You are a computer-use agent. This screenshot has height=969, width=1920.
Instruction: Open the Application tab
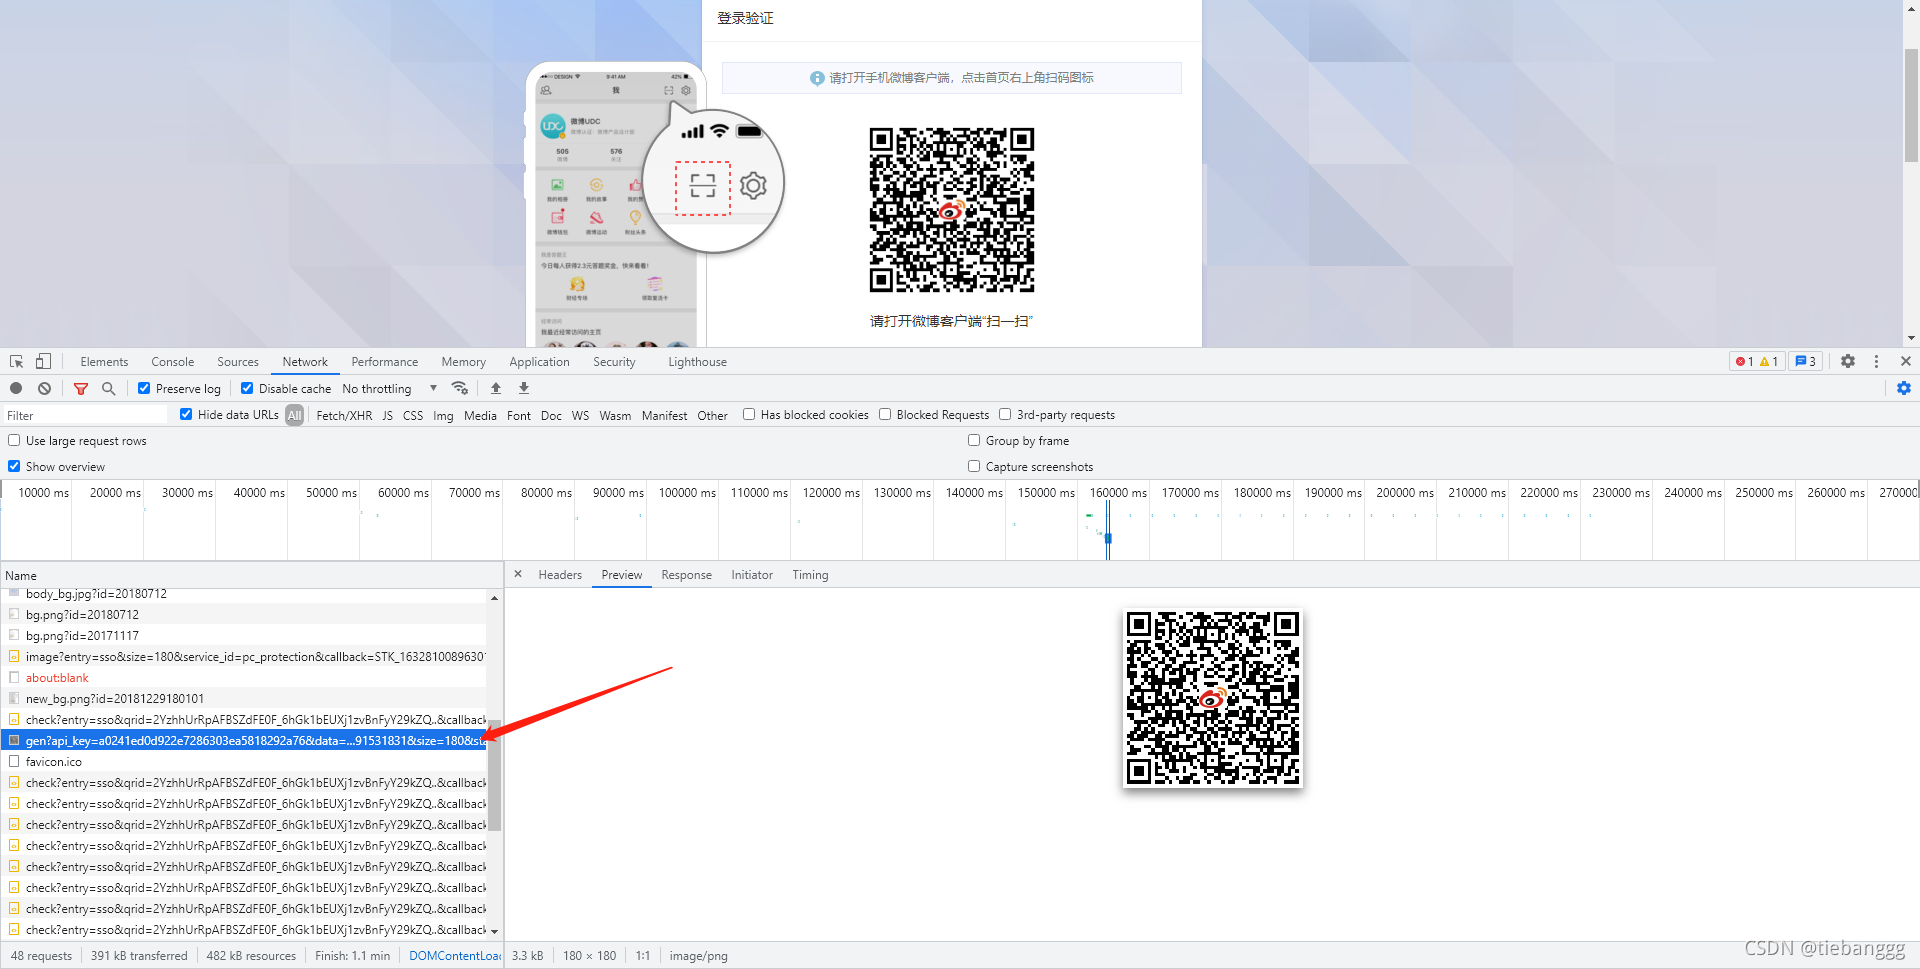(539, 362)
